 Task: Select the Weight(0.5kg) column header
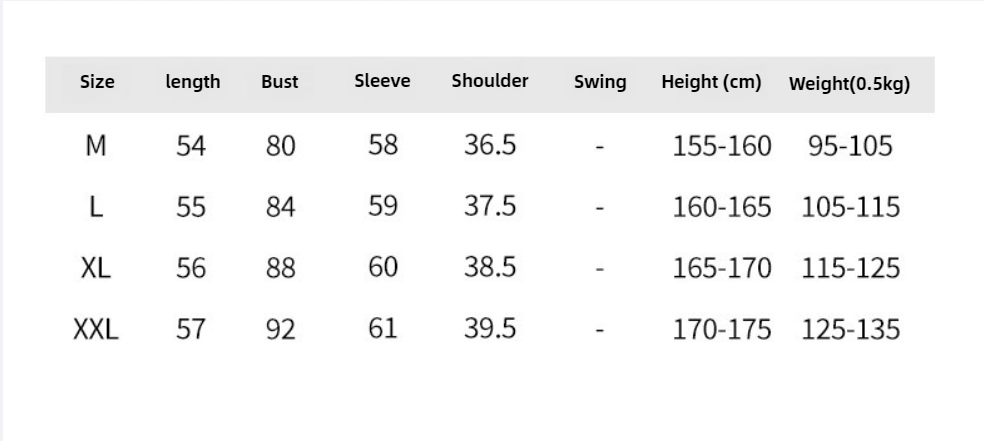coord(849,83)
